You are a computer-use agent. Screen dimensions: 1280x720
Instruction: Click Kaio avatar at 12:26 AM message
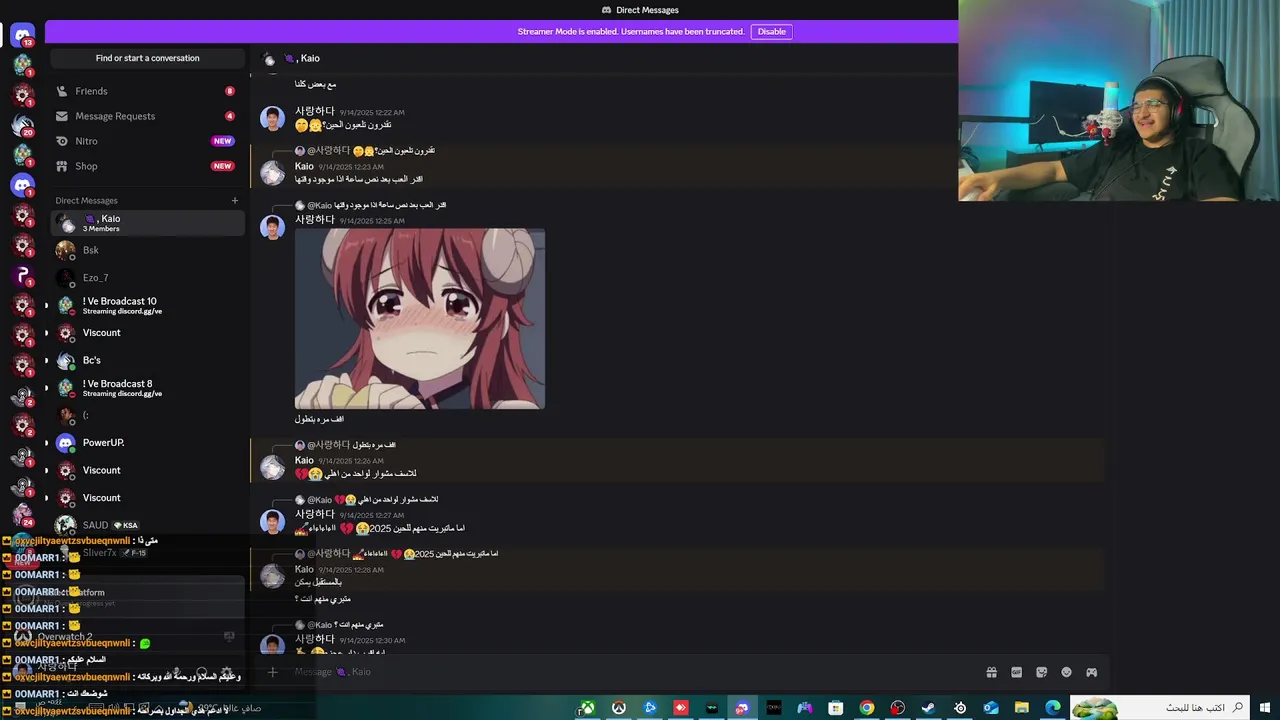(x=272, y=467)
